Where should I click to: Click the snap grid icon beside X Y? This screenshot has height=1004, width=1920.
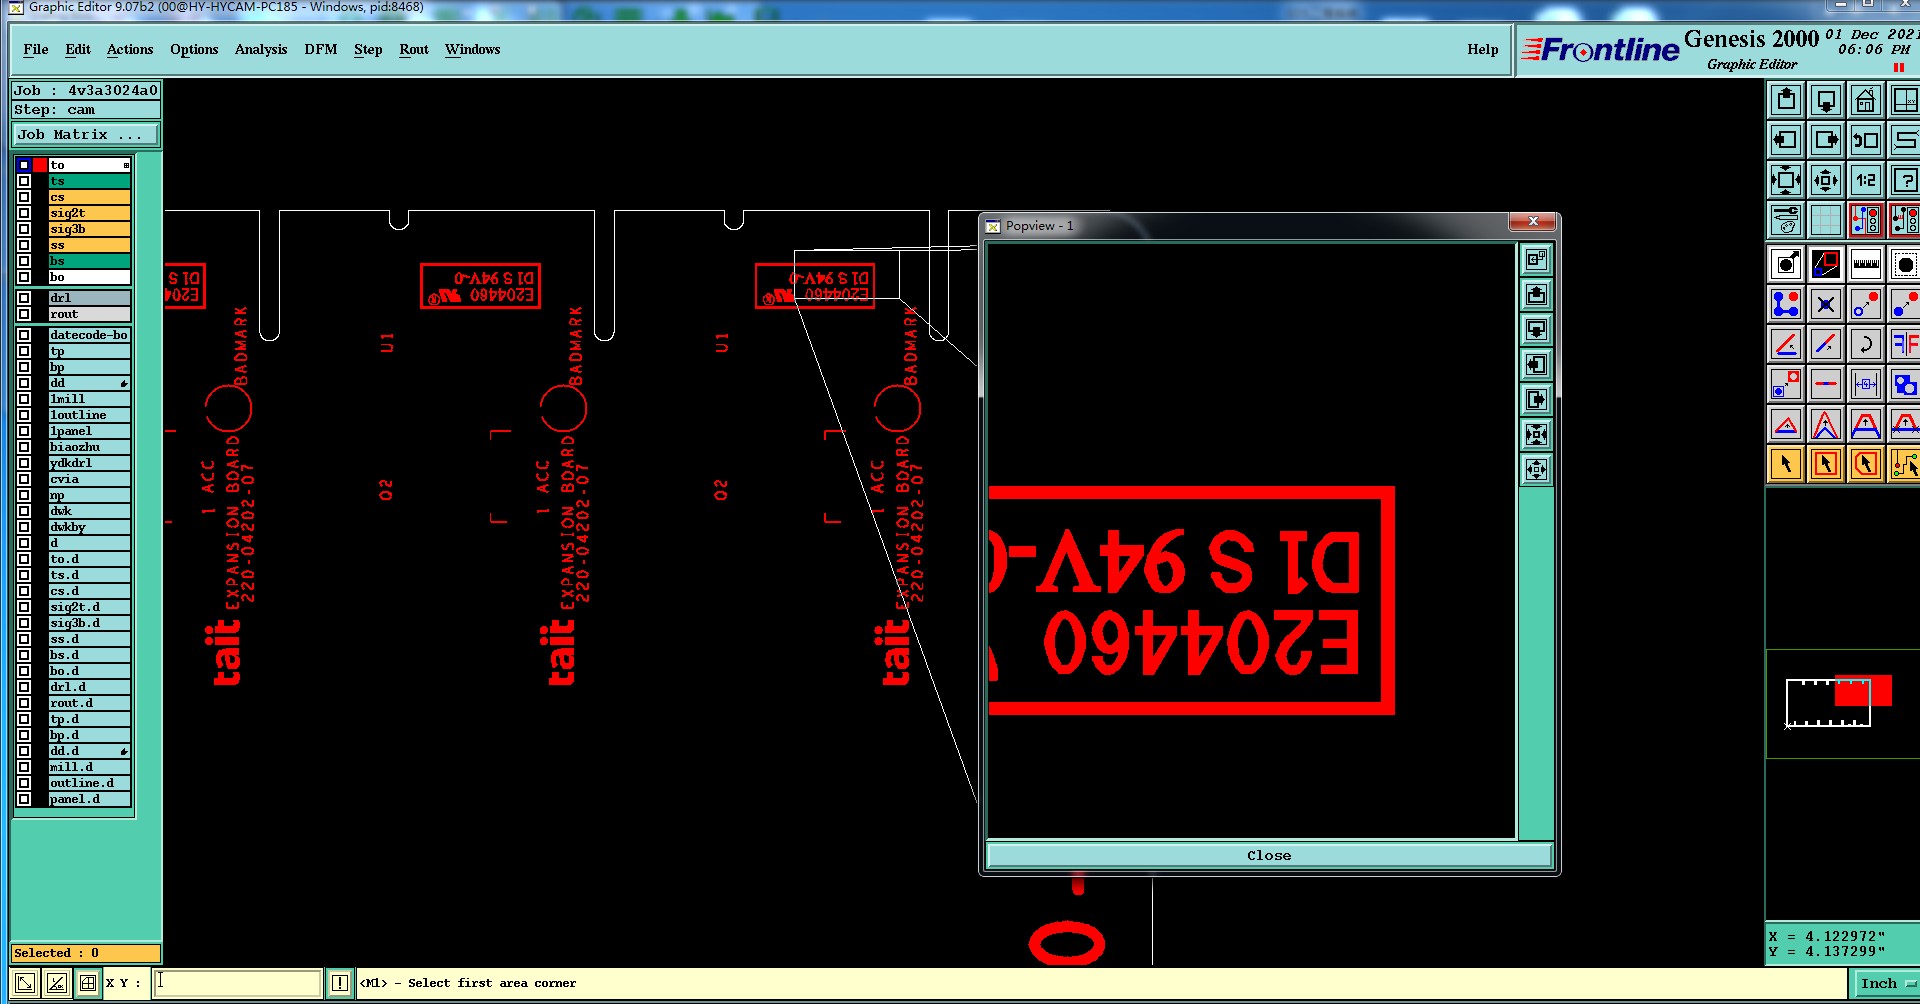[x=88, y=983]
